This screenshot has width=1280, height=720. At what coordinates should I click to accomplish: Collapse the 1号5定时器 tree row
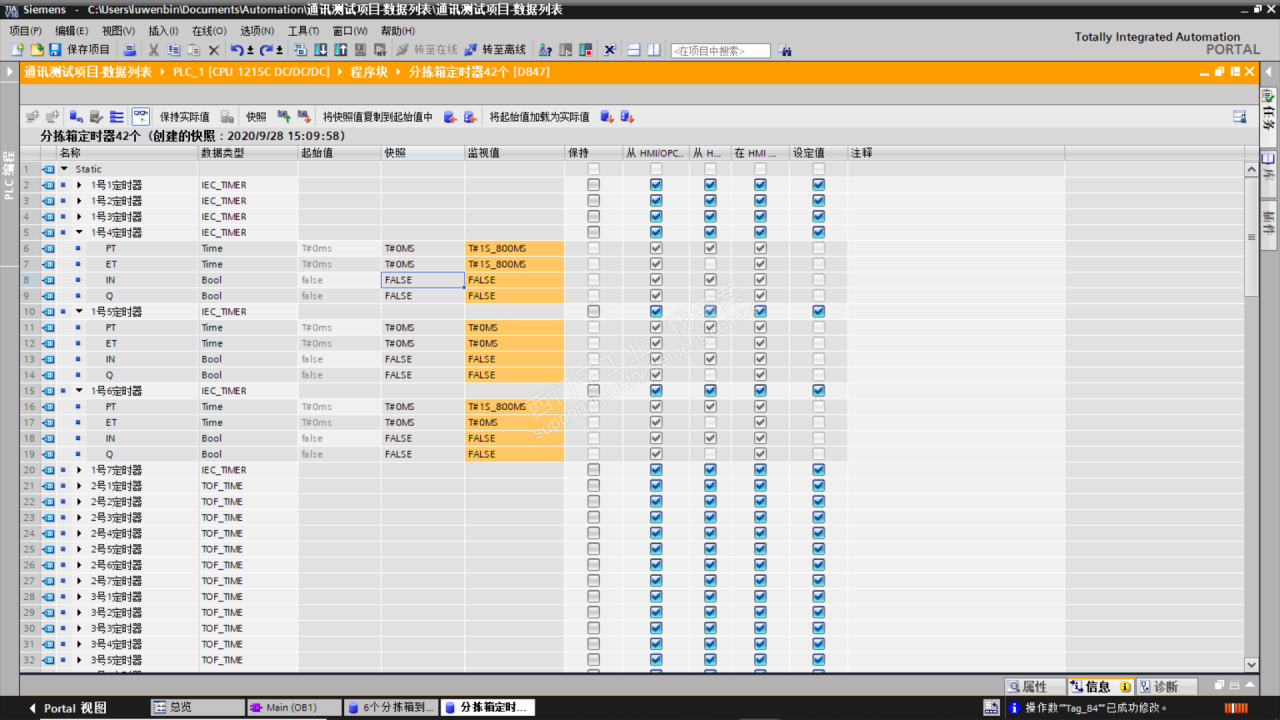(79, 312)
